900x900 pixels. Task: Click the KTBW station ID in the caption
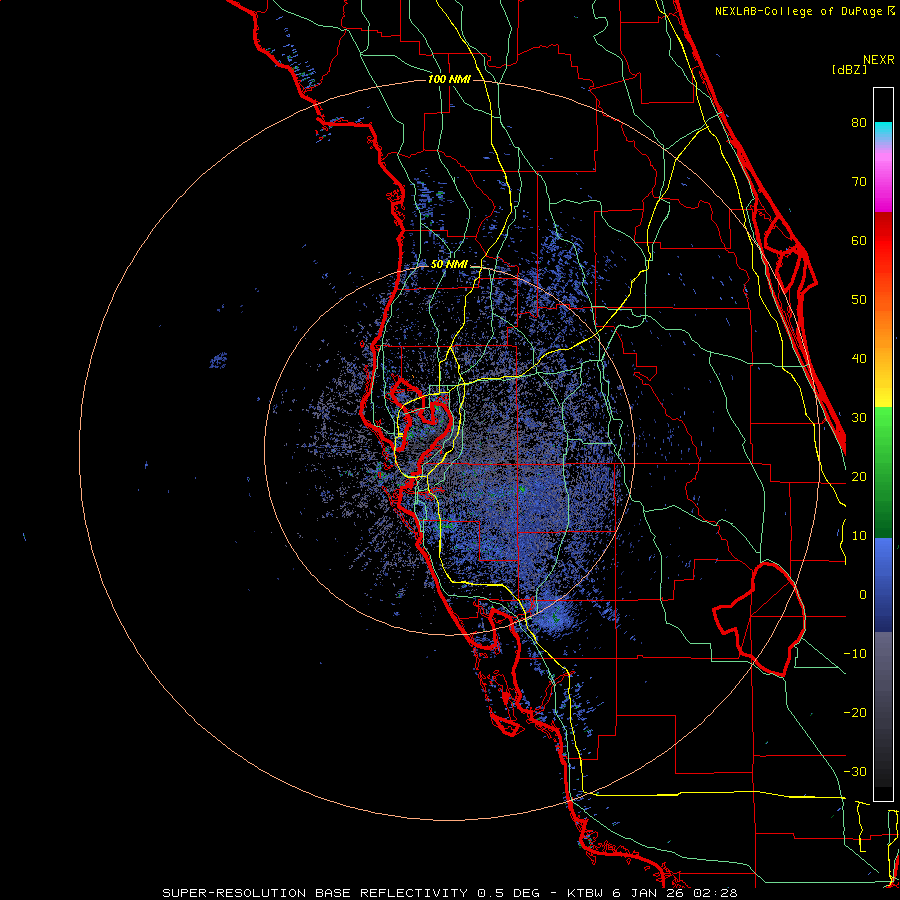585,893
